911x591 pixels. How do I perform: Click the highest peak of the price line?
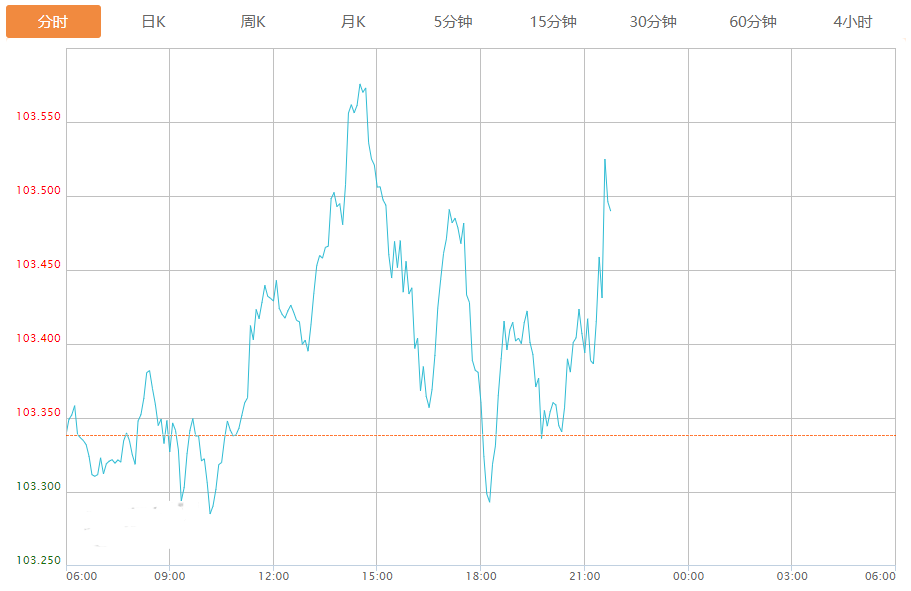pyautogui.click(x=360, y=85)
